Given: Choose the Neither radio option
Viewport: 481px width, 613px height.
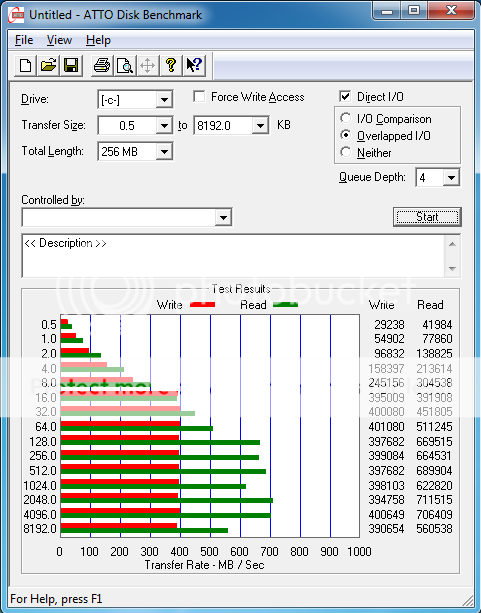Looking at the screenshot, I should (x=346, y=152).
